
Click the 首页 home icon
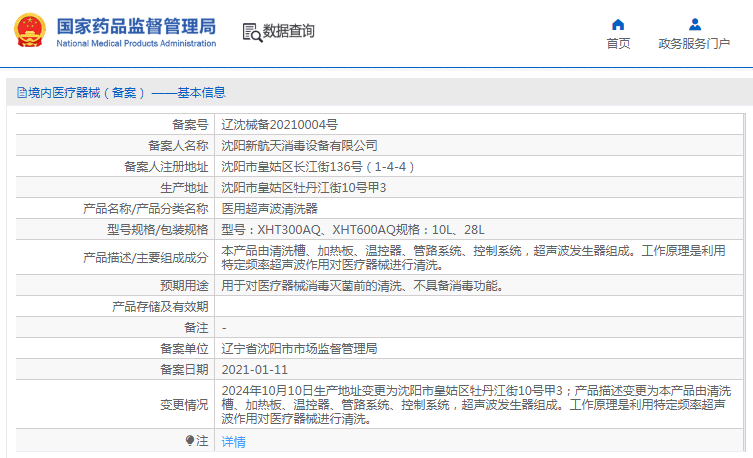click(618, 24)
